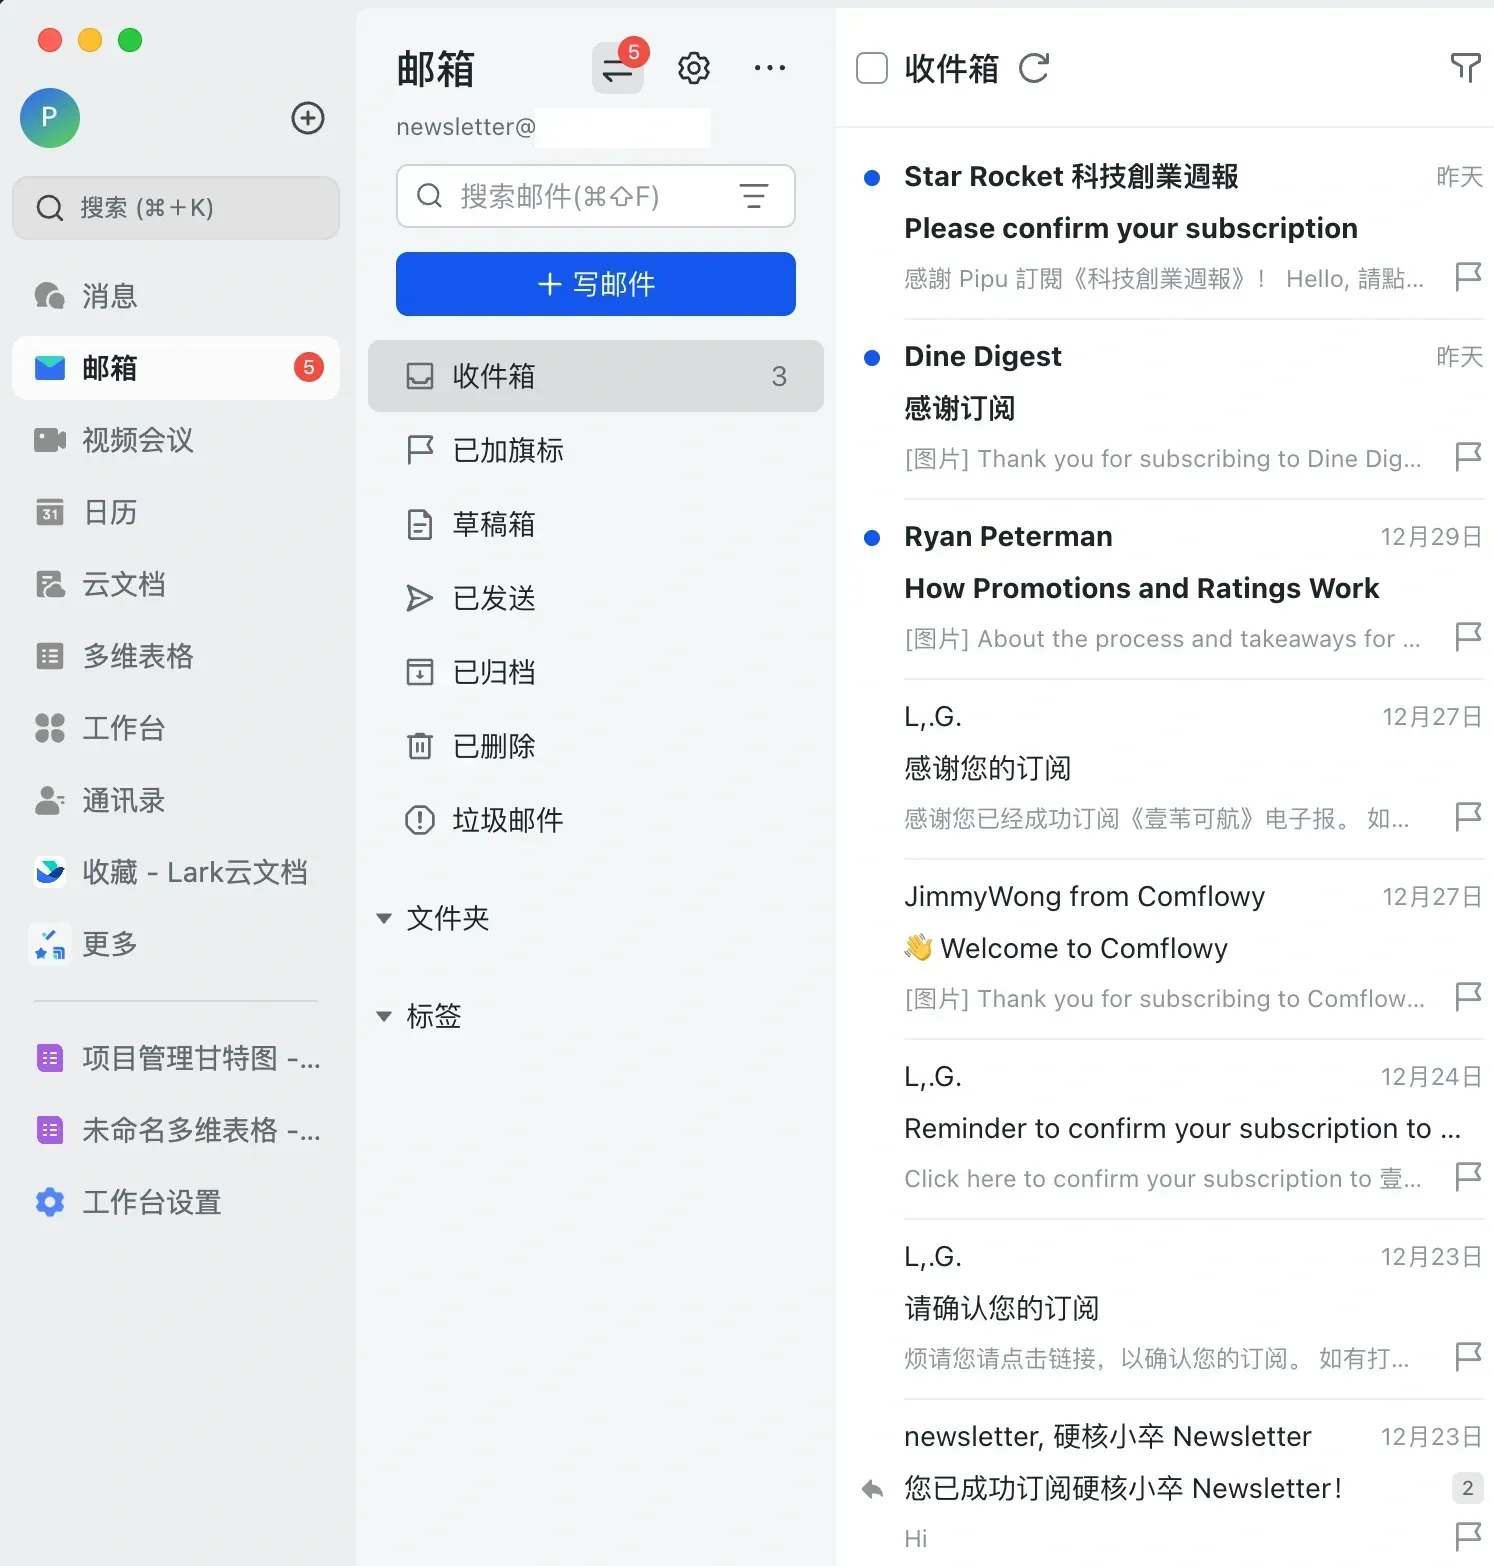Collapse the 文件夹 section
Screen dimensions: 1494x1566
[x=384, y=918]
